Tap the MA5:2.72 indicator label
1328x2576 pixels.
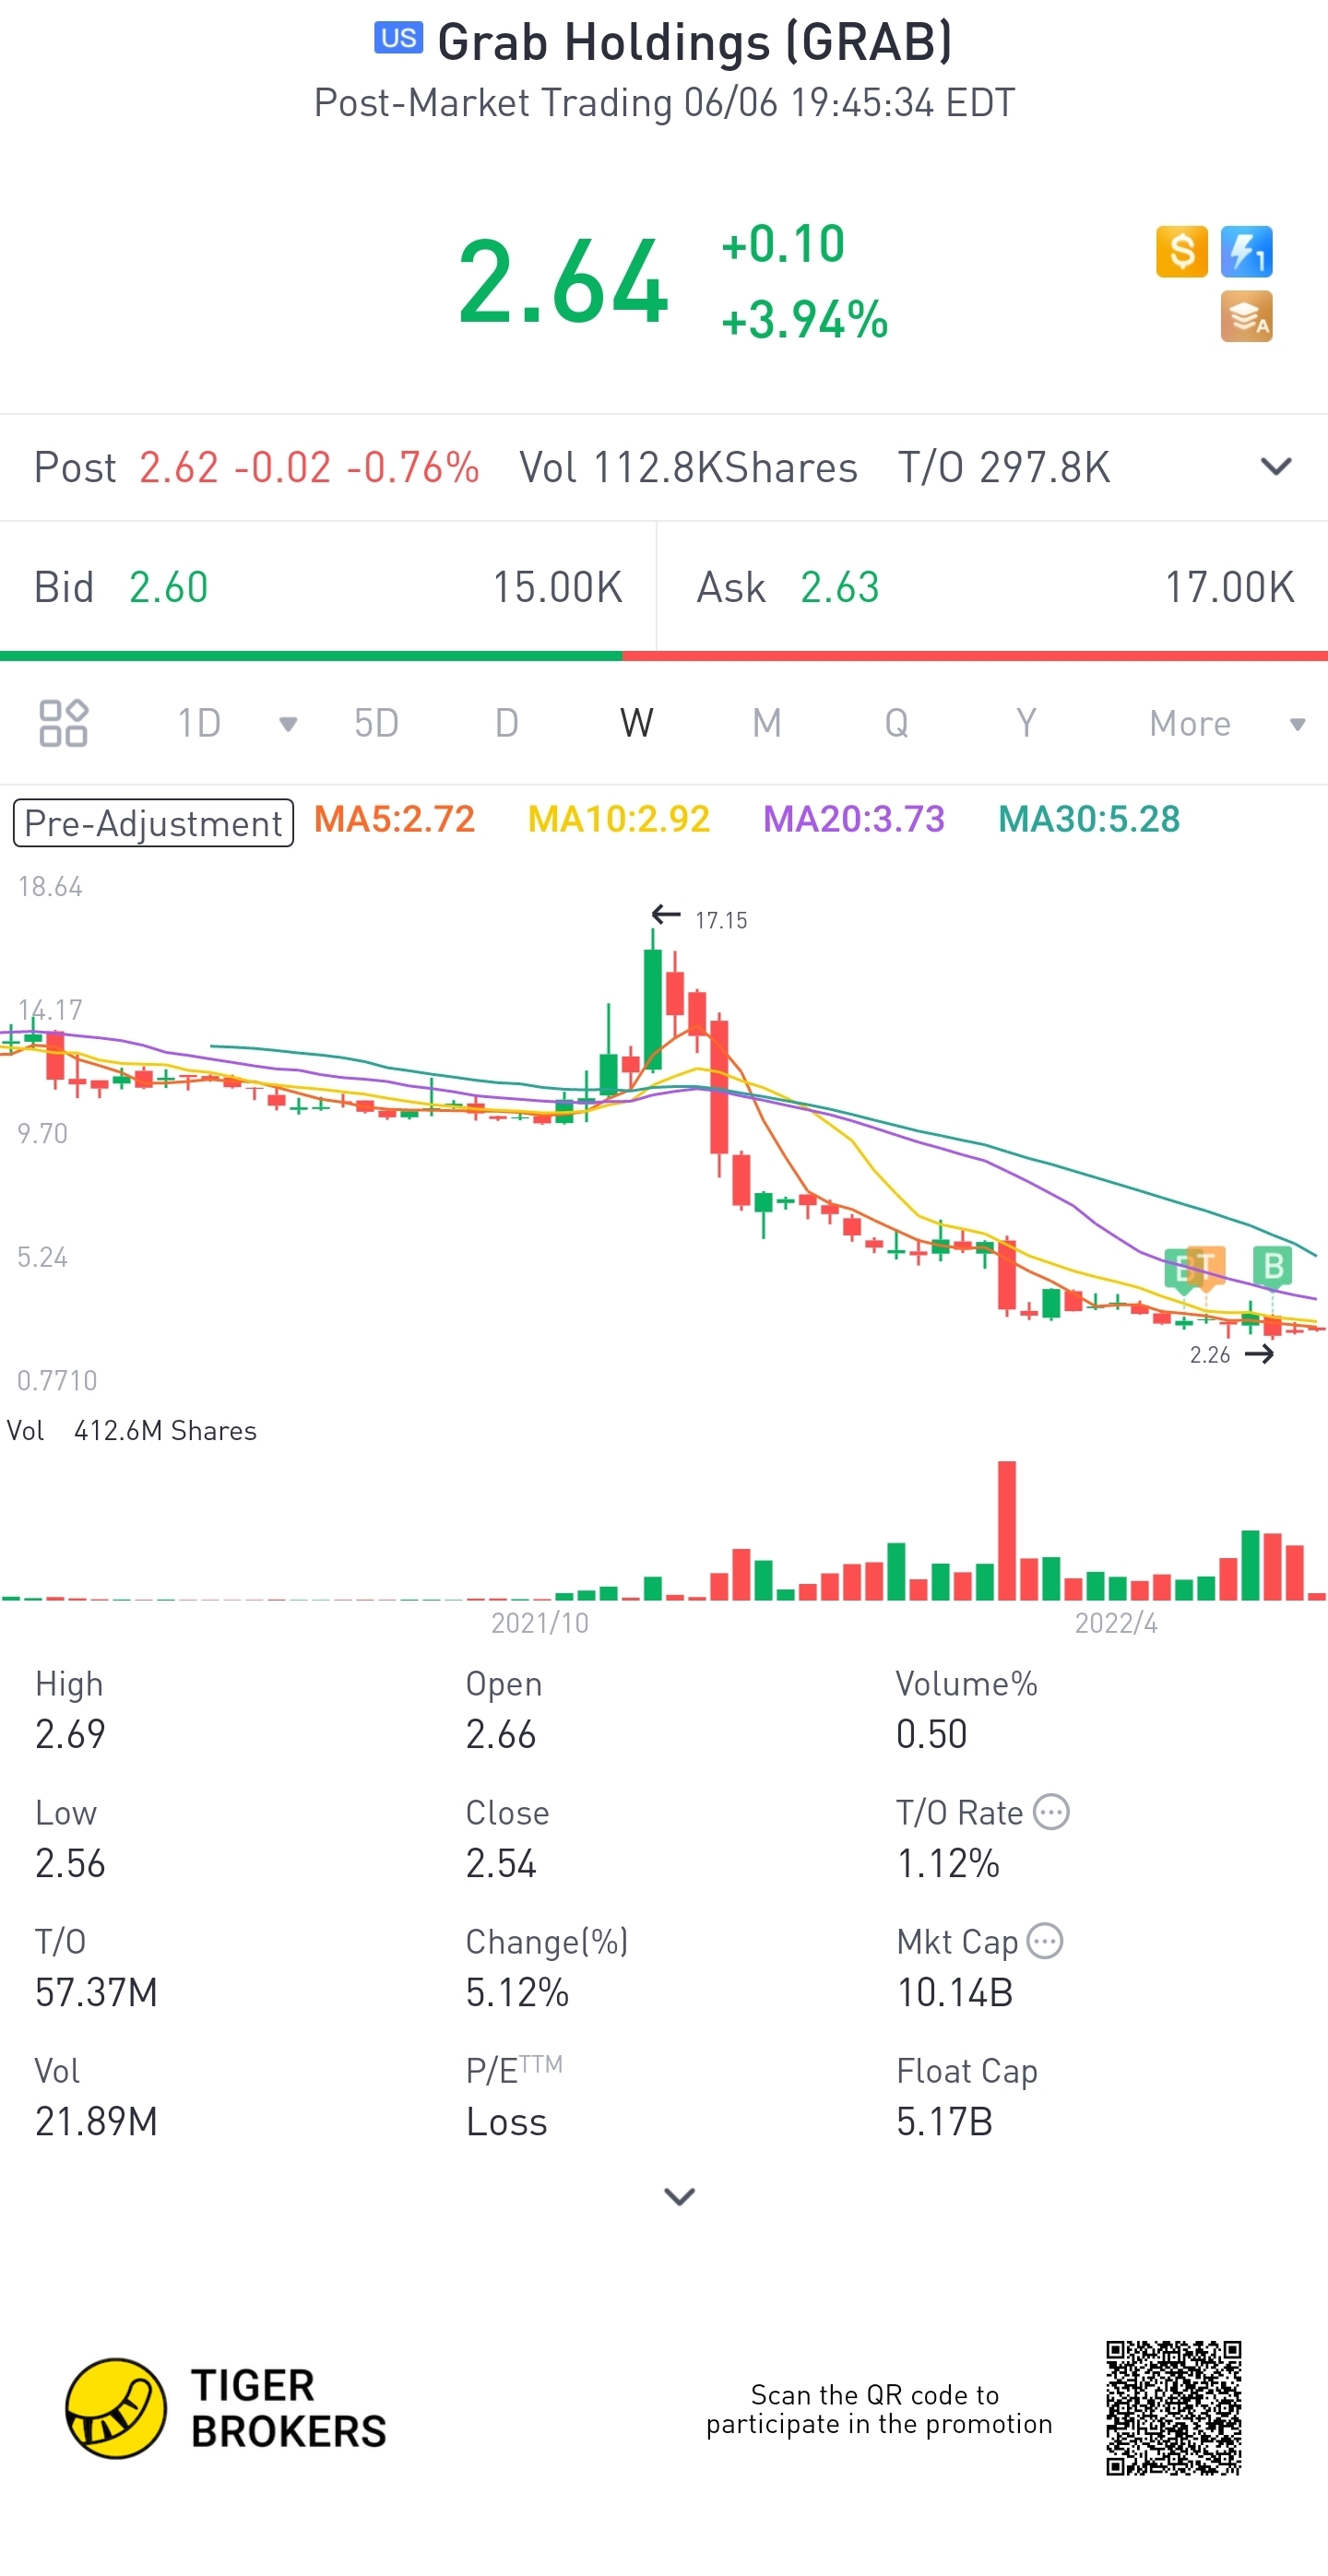click(394, 819)
